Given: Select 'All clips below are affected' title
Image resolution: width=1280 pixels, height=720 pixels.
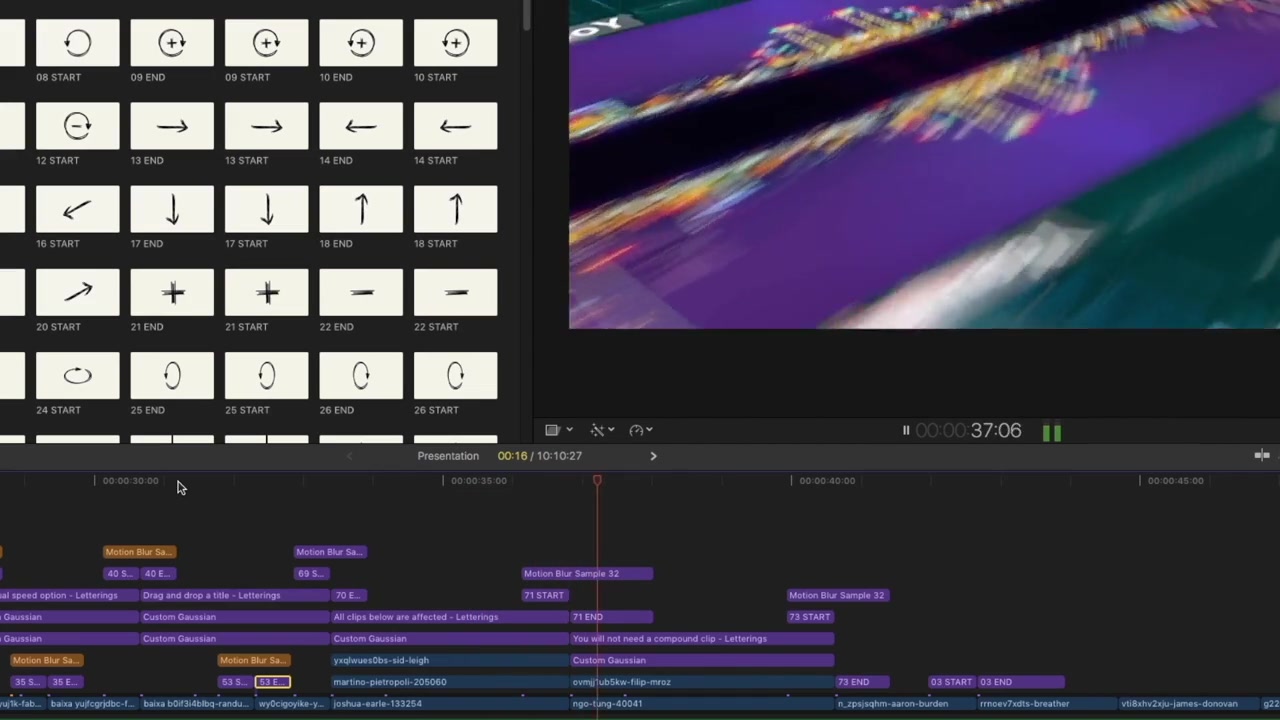Looking at the screenshot, I should click(450, 617).
